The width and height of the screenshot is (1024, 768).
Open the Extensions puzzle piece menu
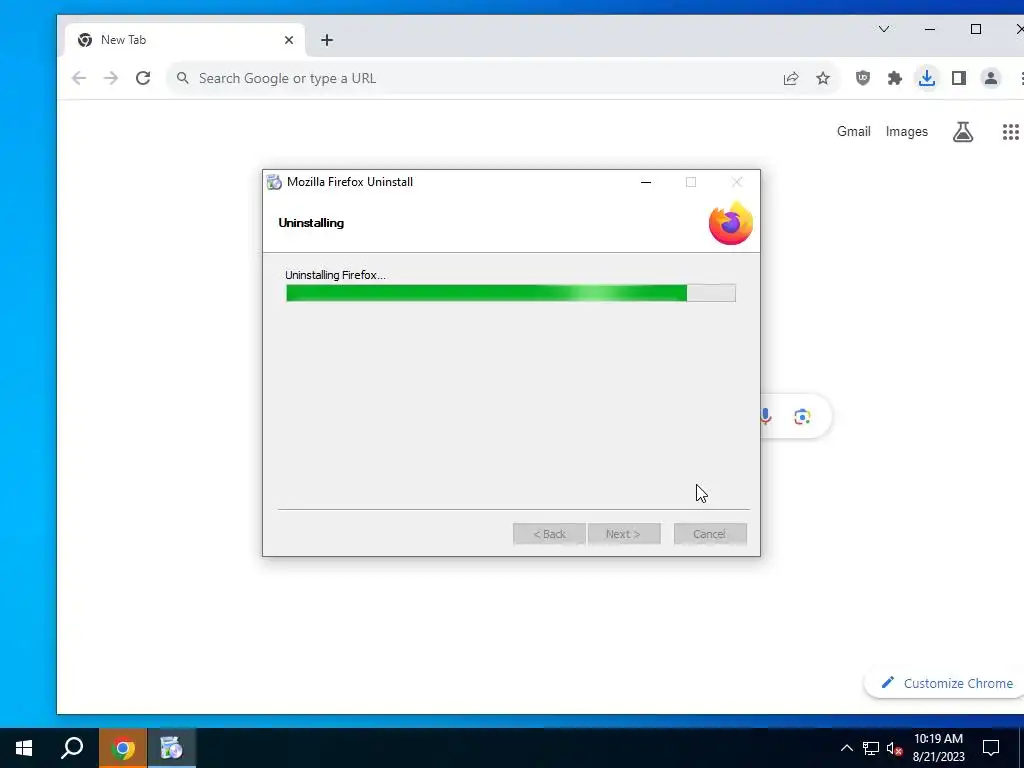tap(895, 78)
